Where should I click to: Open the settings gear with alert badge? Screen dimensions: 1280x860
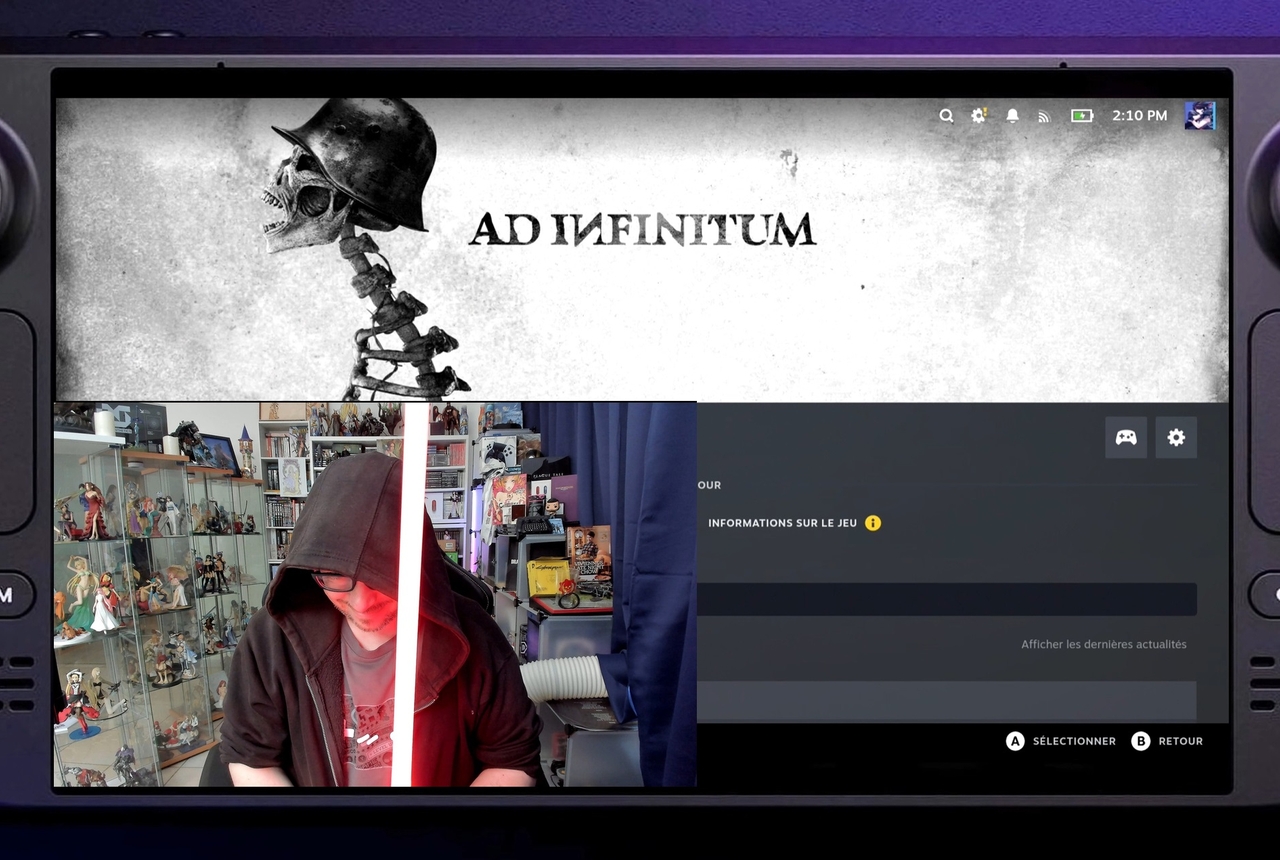click(x=979, y=116)
